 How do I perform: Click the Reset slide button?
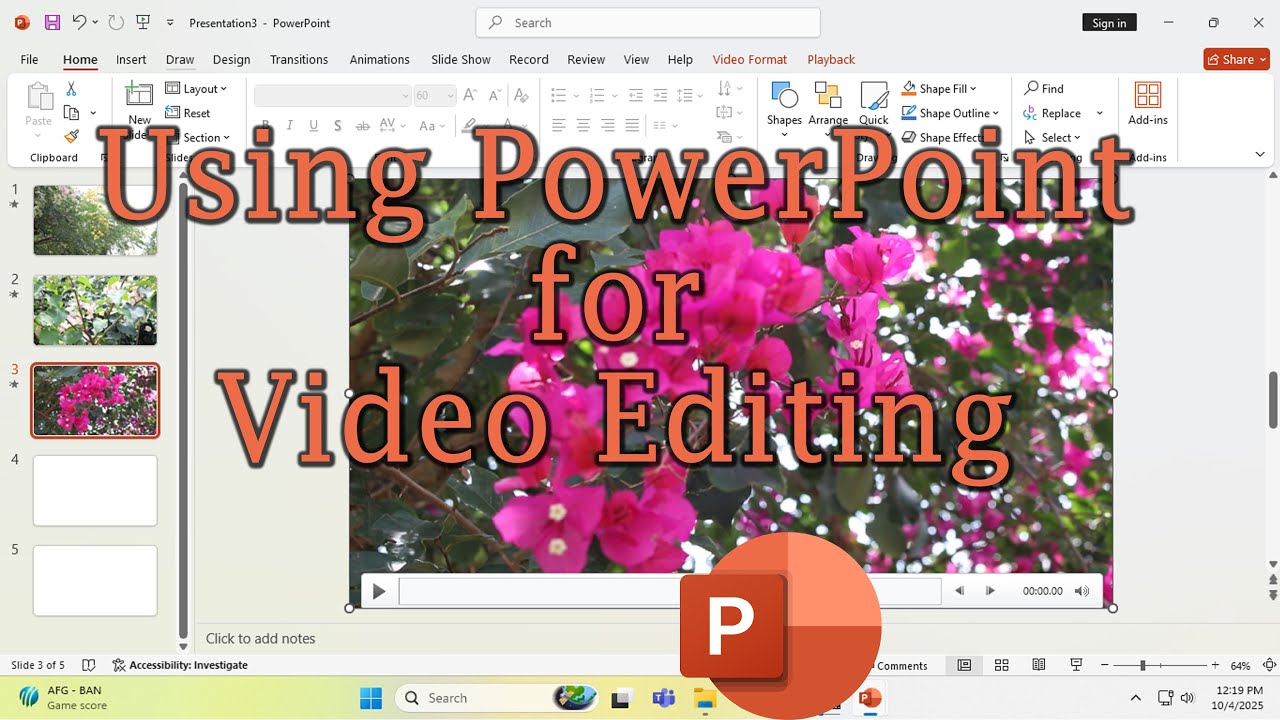[x=188, y=113]
